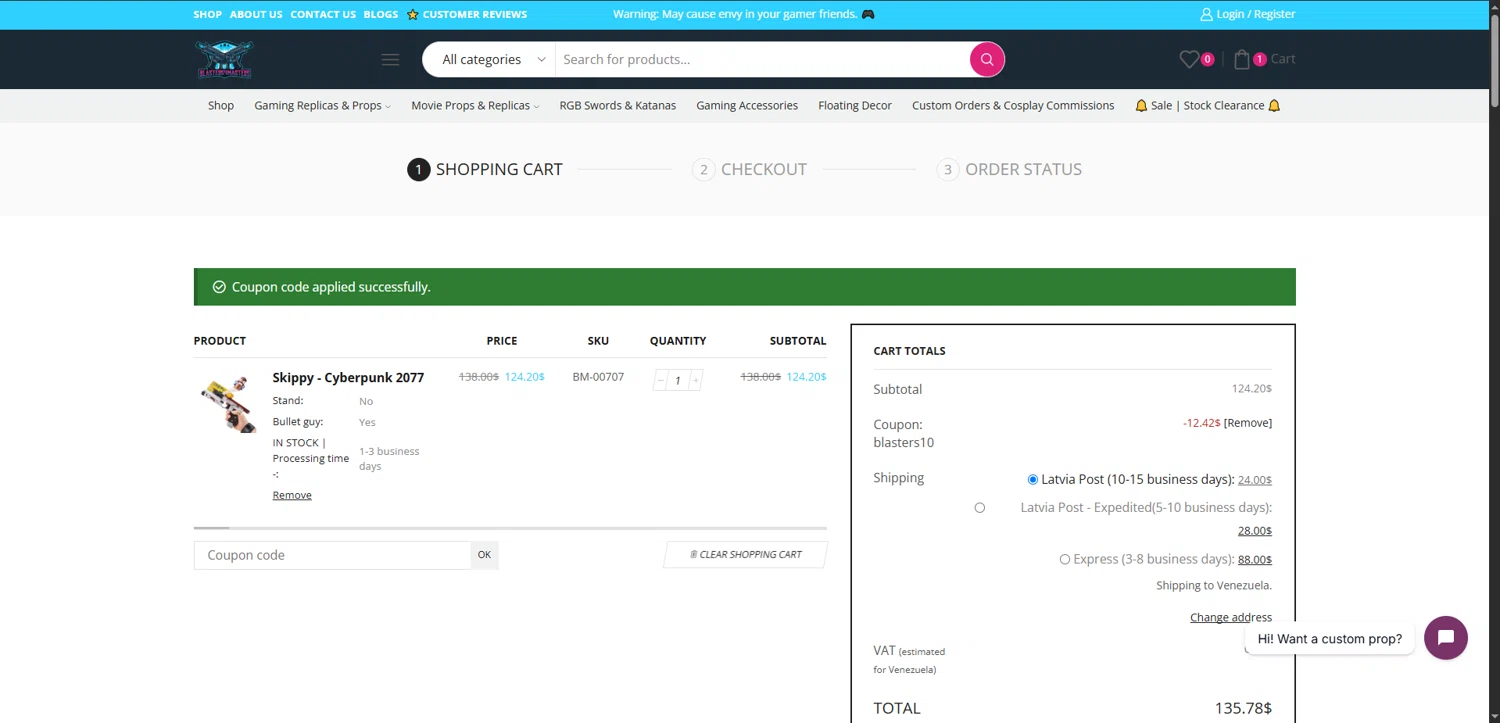Select Latvia Post Expedited shipping option

[x=980, y=508]
